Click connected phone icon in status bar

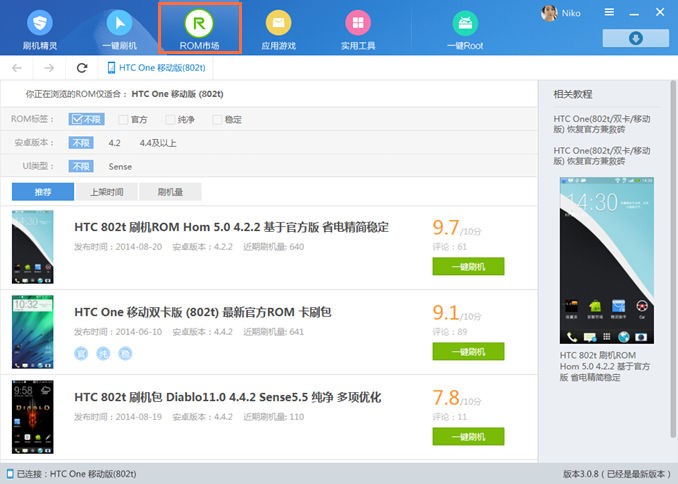10,474
